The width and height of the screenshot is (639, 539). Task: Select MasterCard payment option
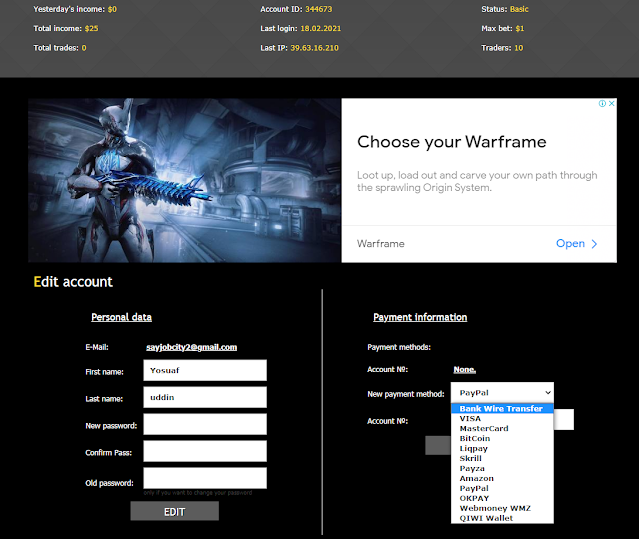pos(502,429)
